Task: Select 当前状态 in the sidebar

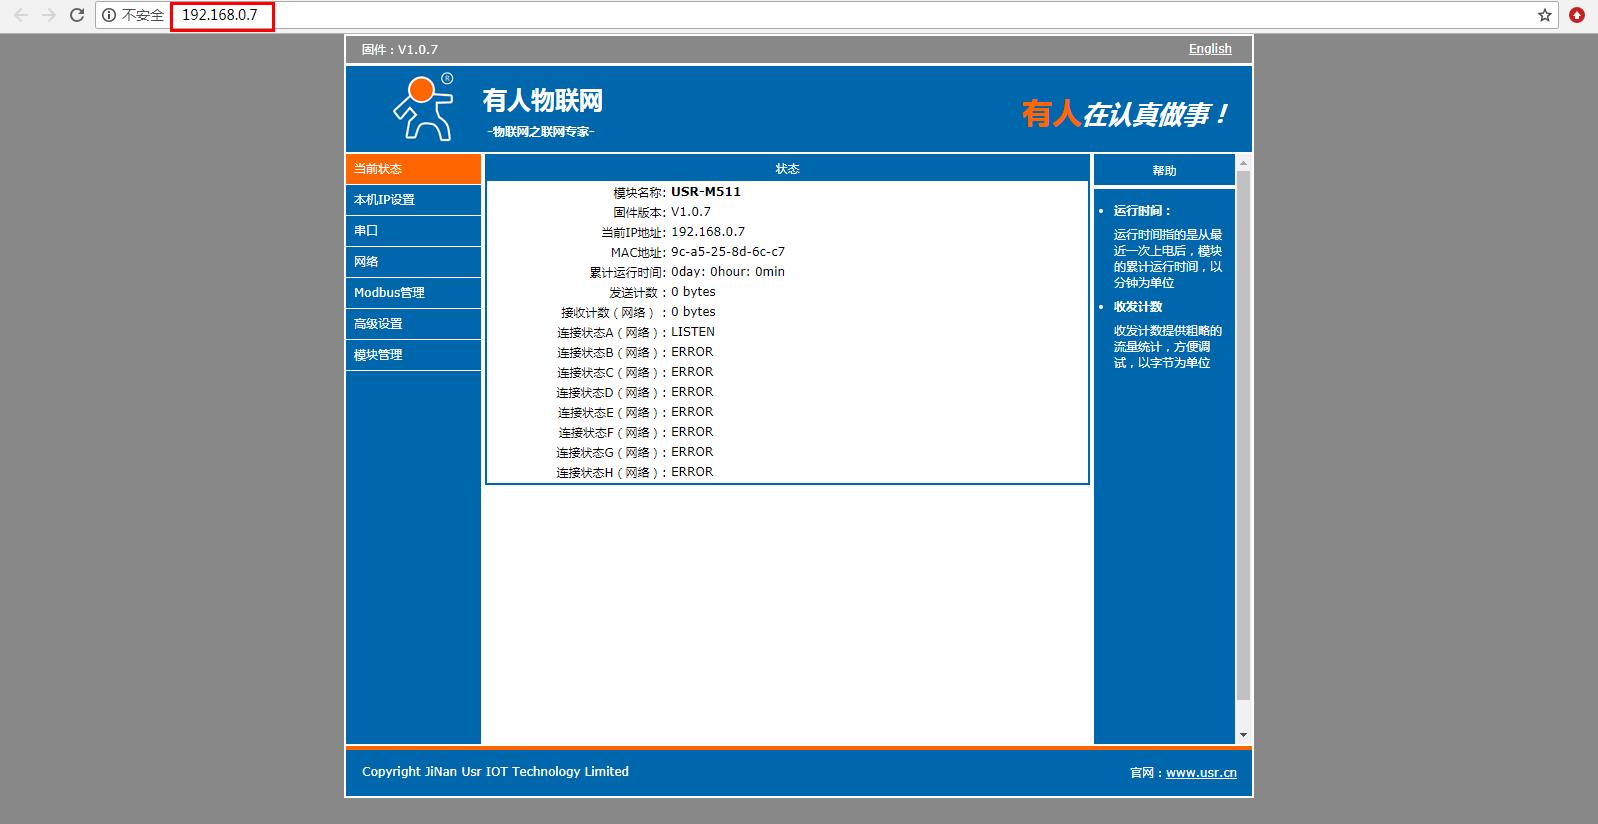Action: pyautogui.click(x=413, y=169)
